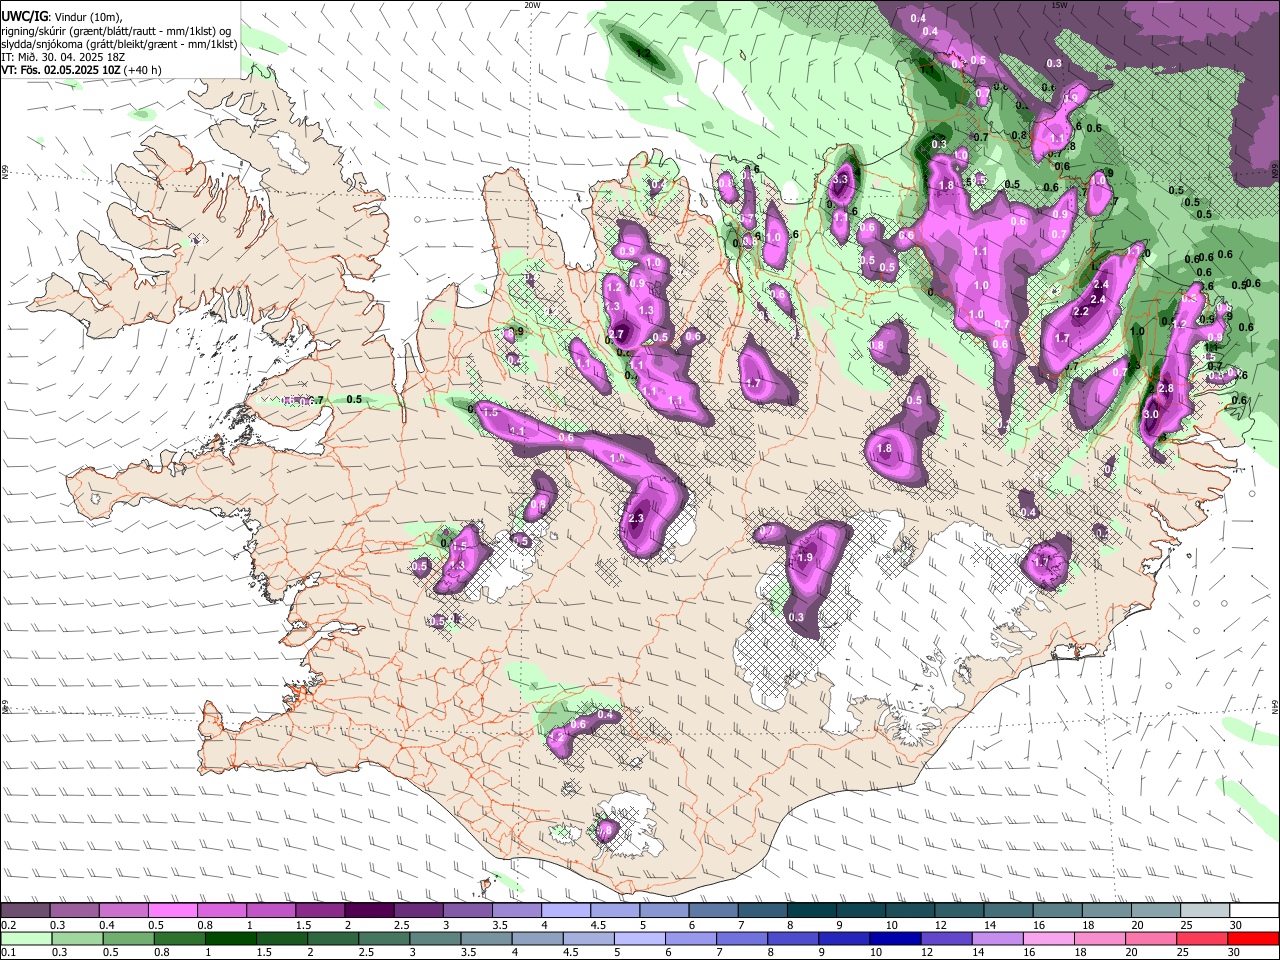
Task: Click the "slydda/snjókoma" description line
Action: (119, 44)
